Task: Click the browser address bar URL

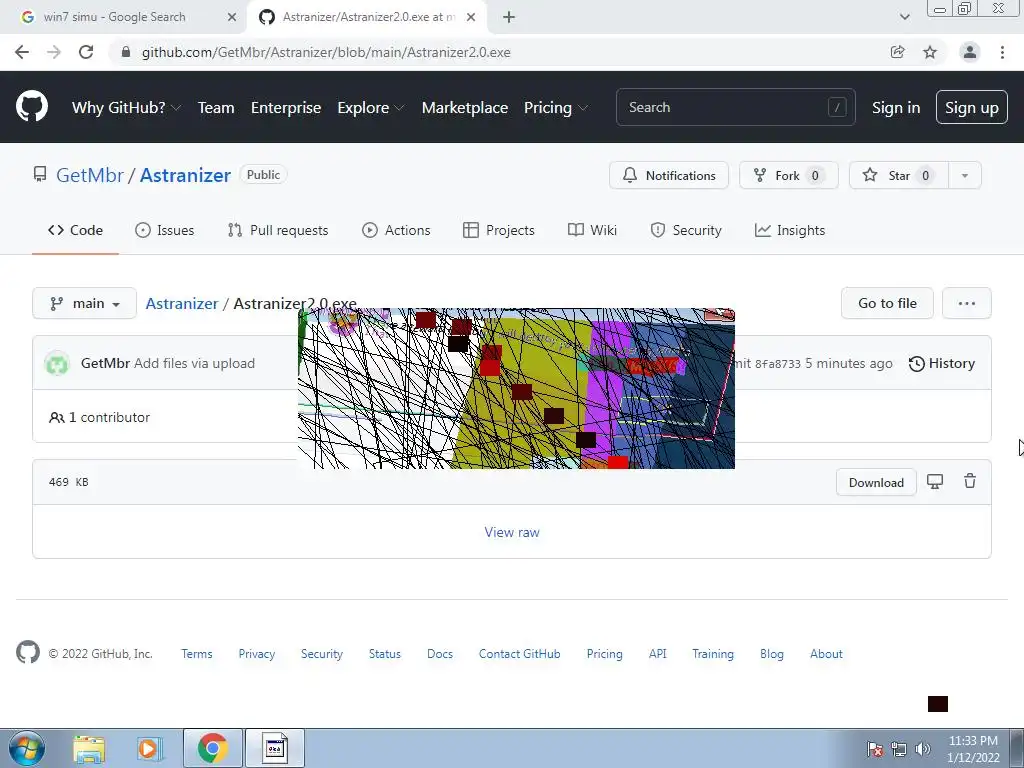Action: (x=326, y=52)
